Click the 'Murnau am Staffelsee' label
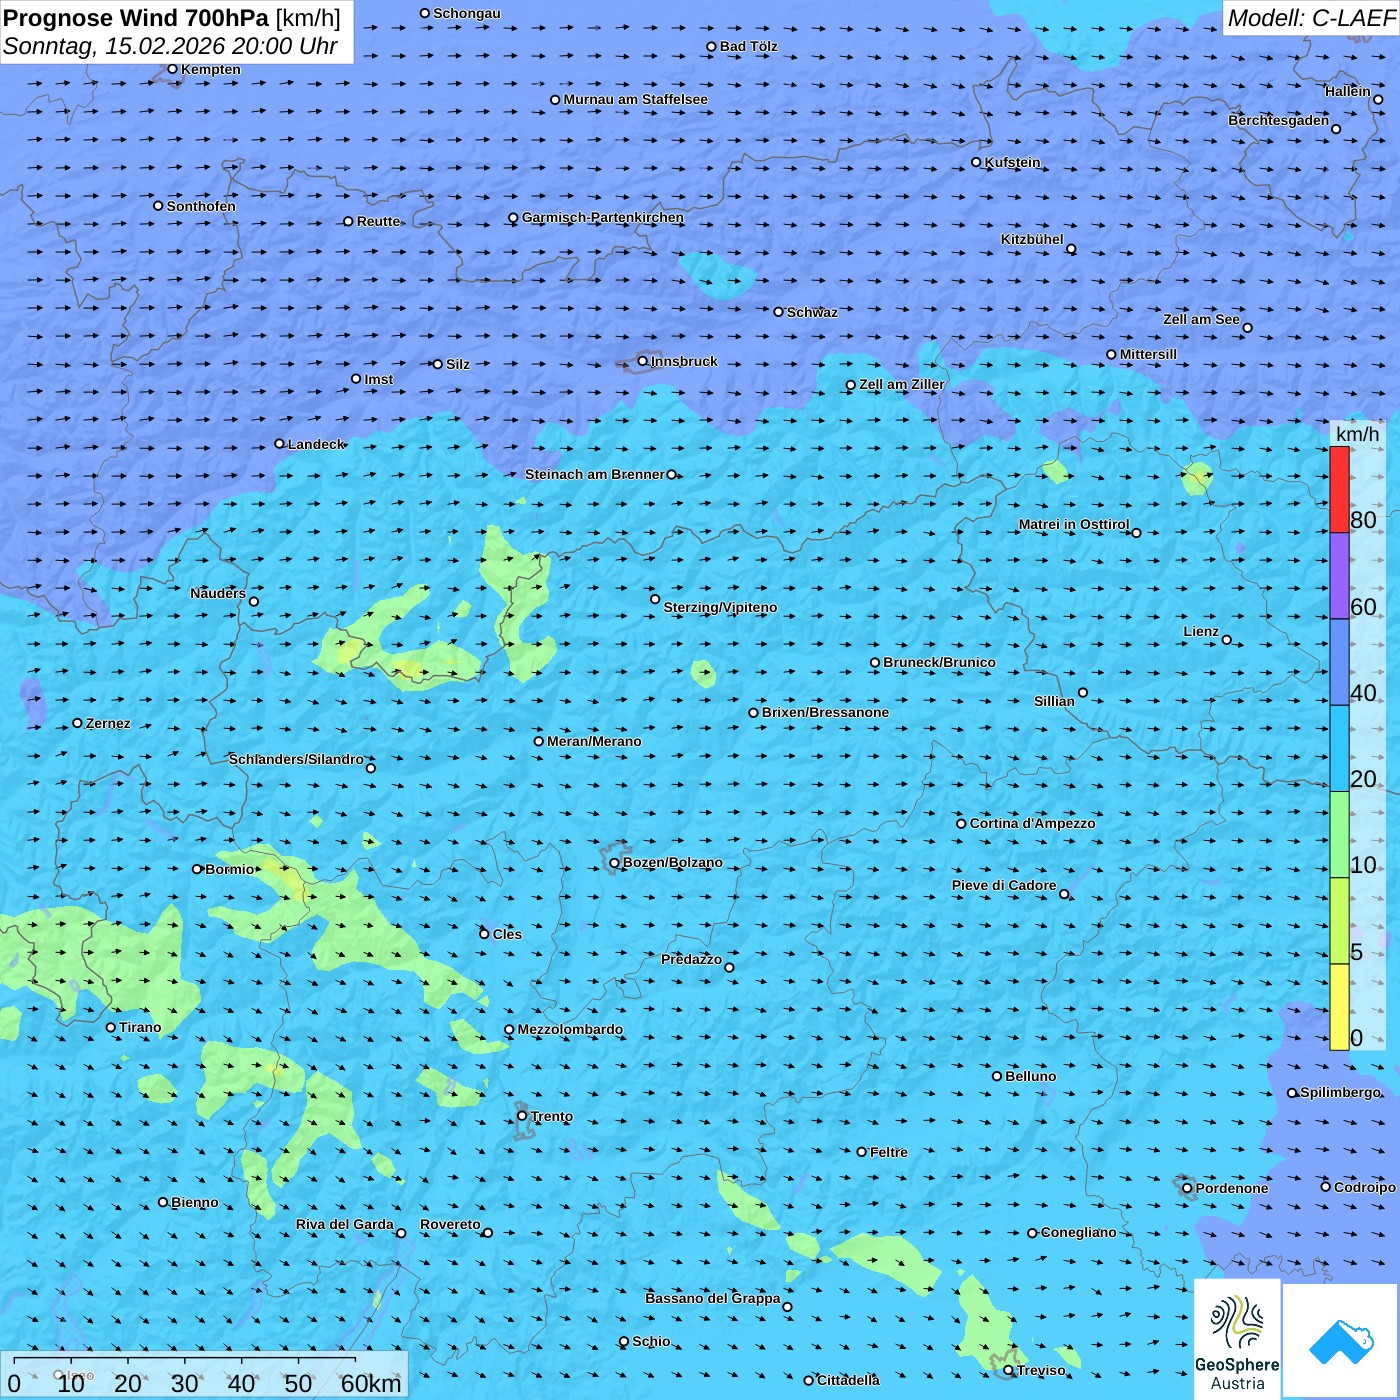The width and height of the screenshot is (1400, 1400). [x=635, y=99]
